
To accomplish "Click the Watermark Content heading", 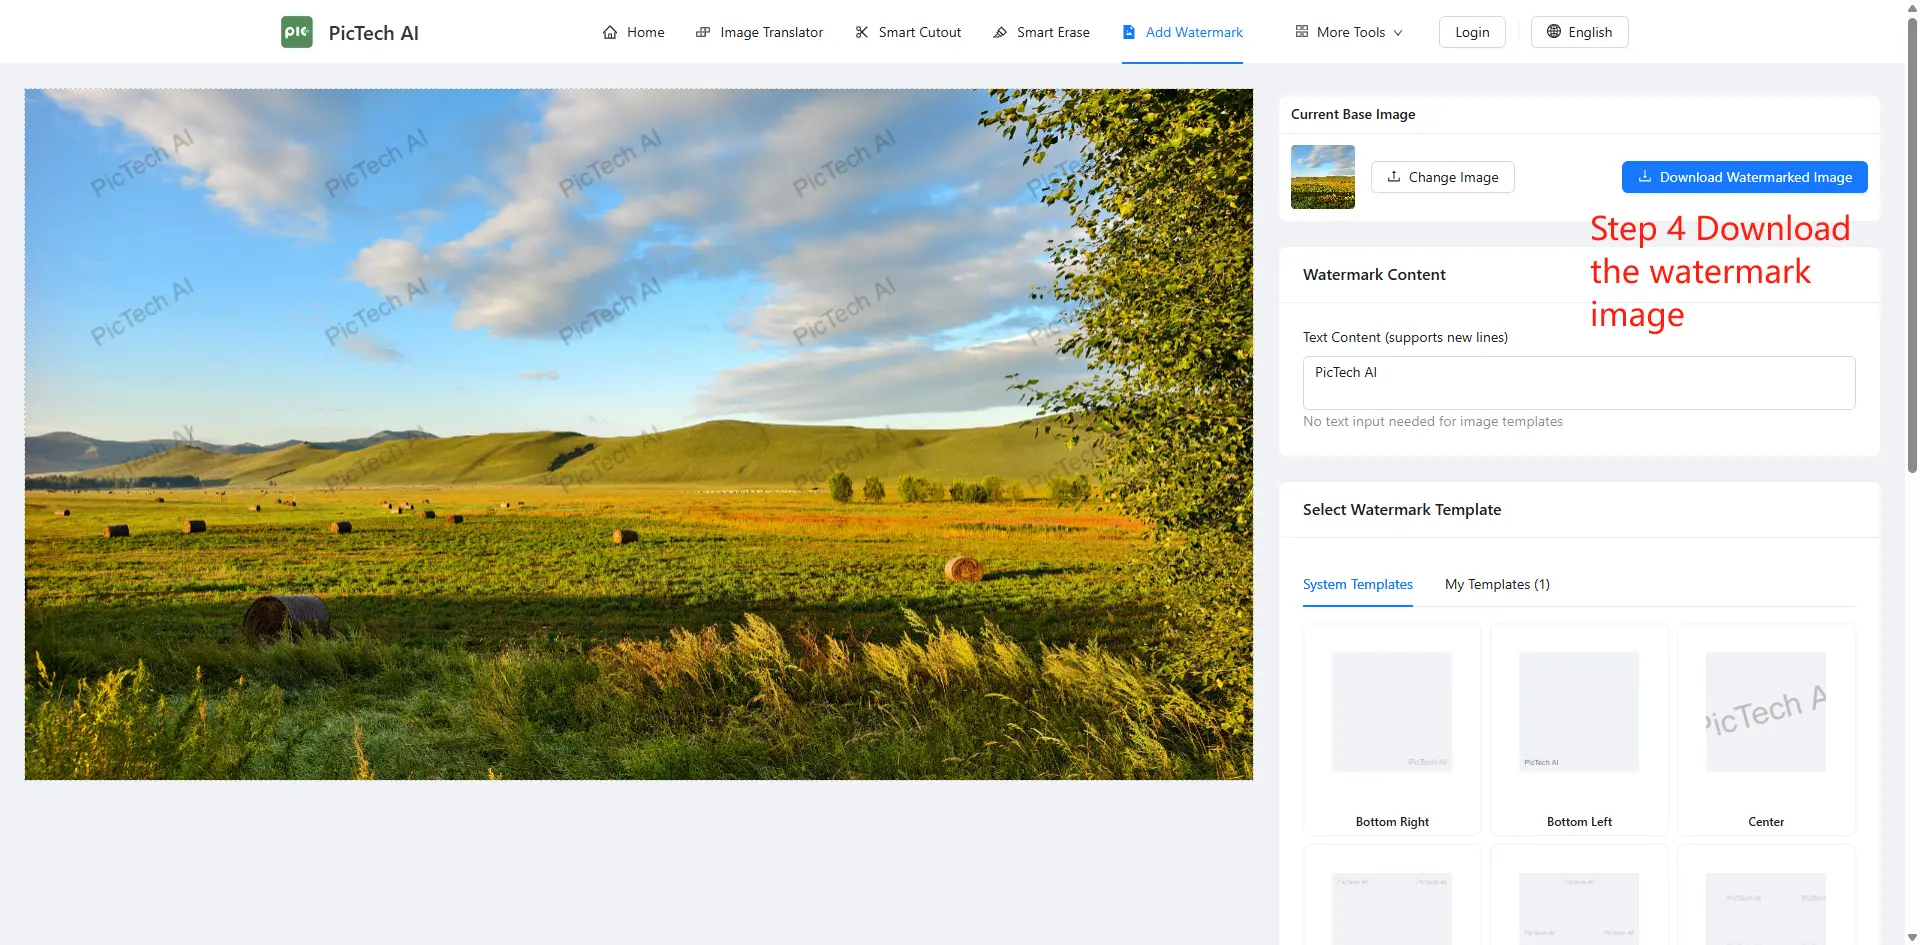I will pos(1374,275).
